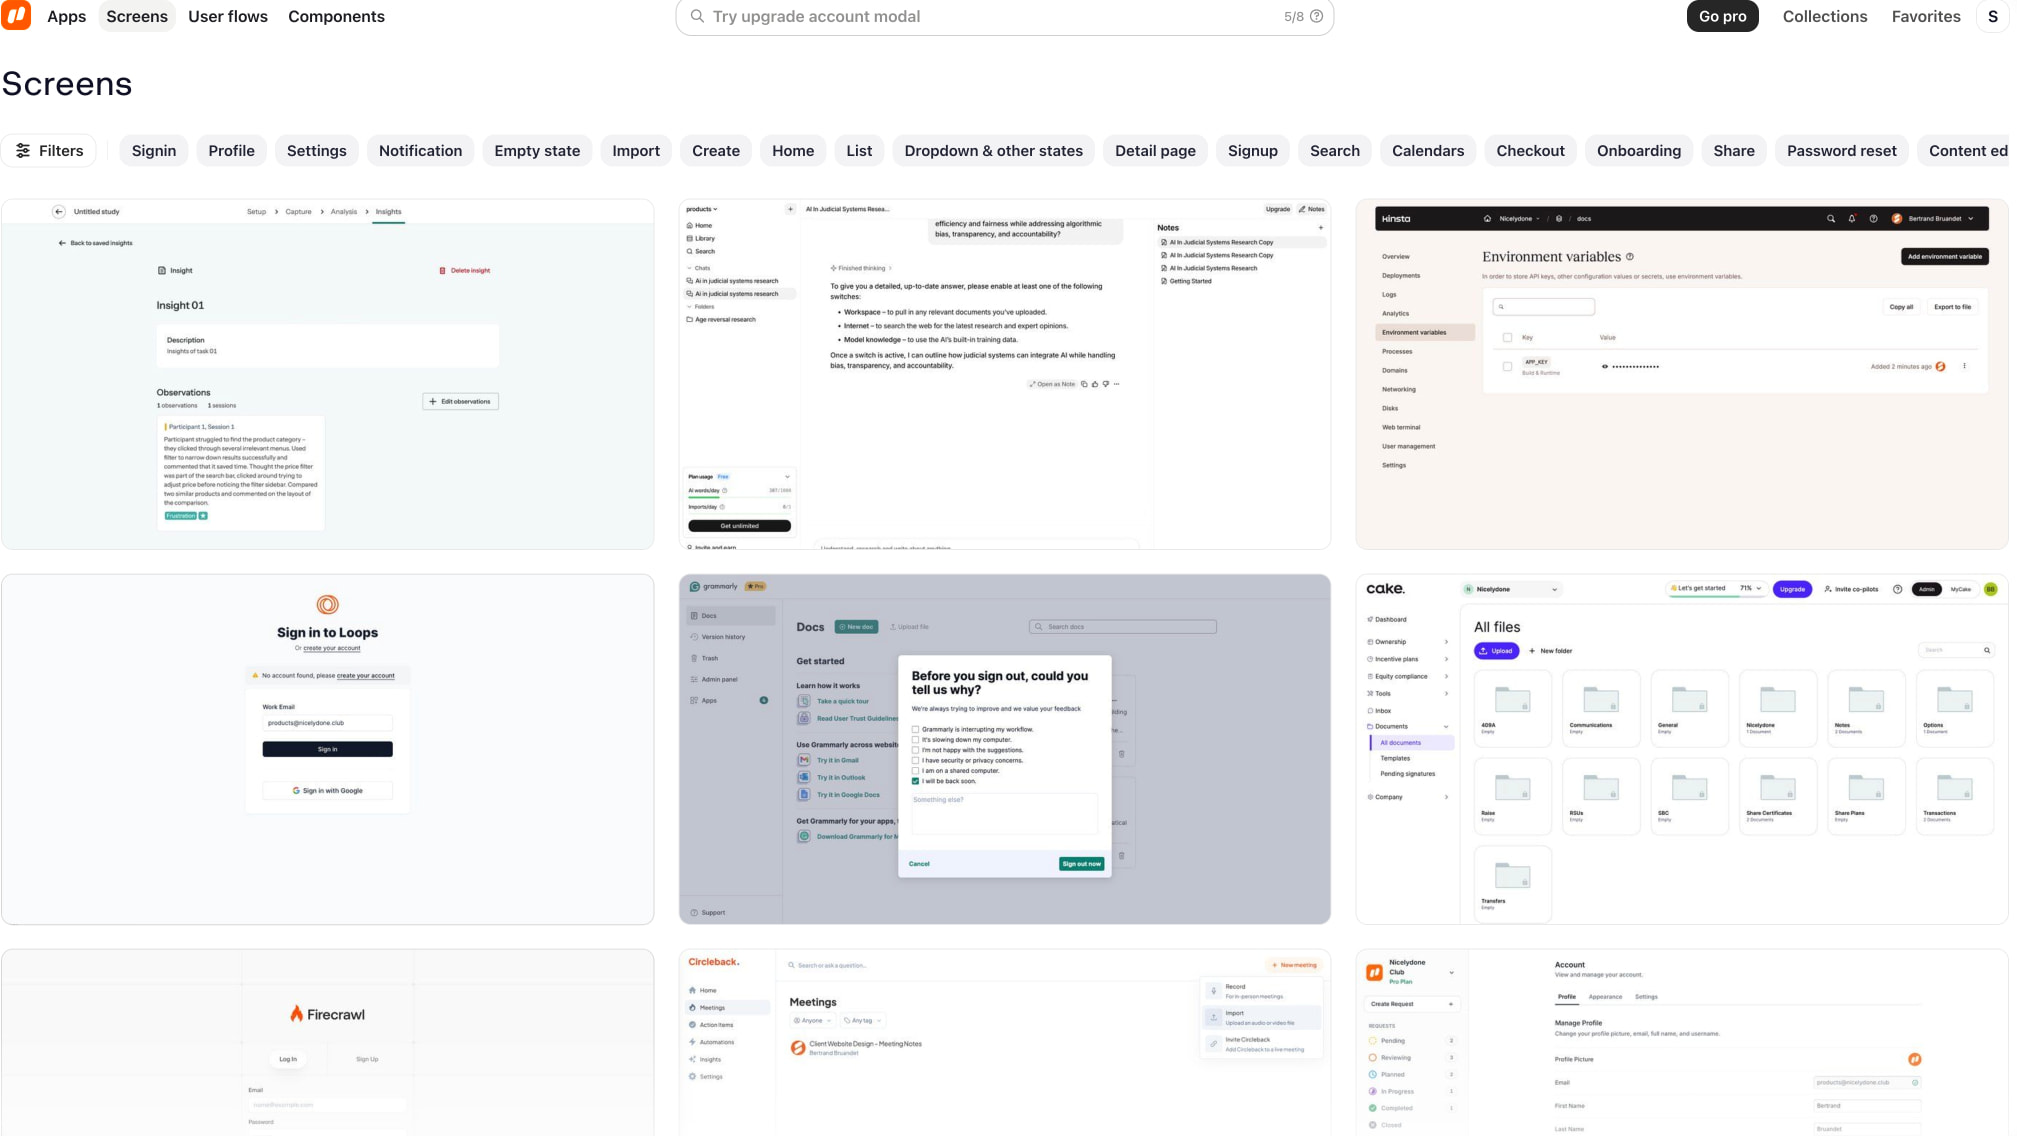This screenshot has height=1136, width=2017.
Task: Click the orange site logo
Action: 16,15
